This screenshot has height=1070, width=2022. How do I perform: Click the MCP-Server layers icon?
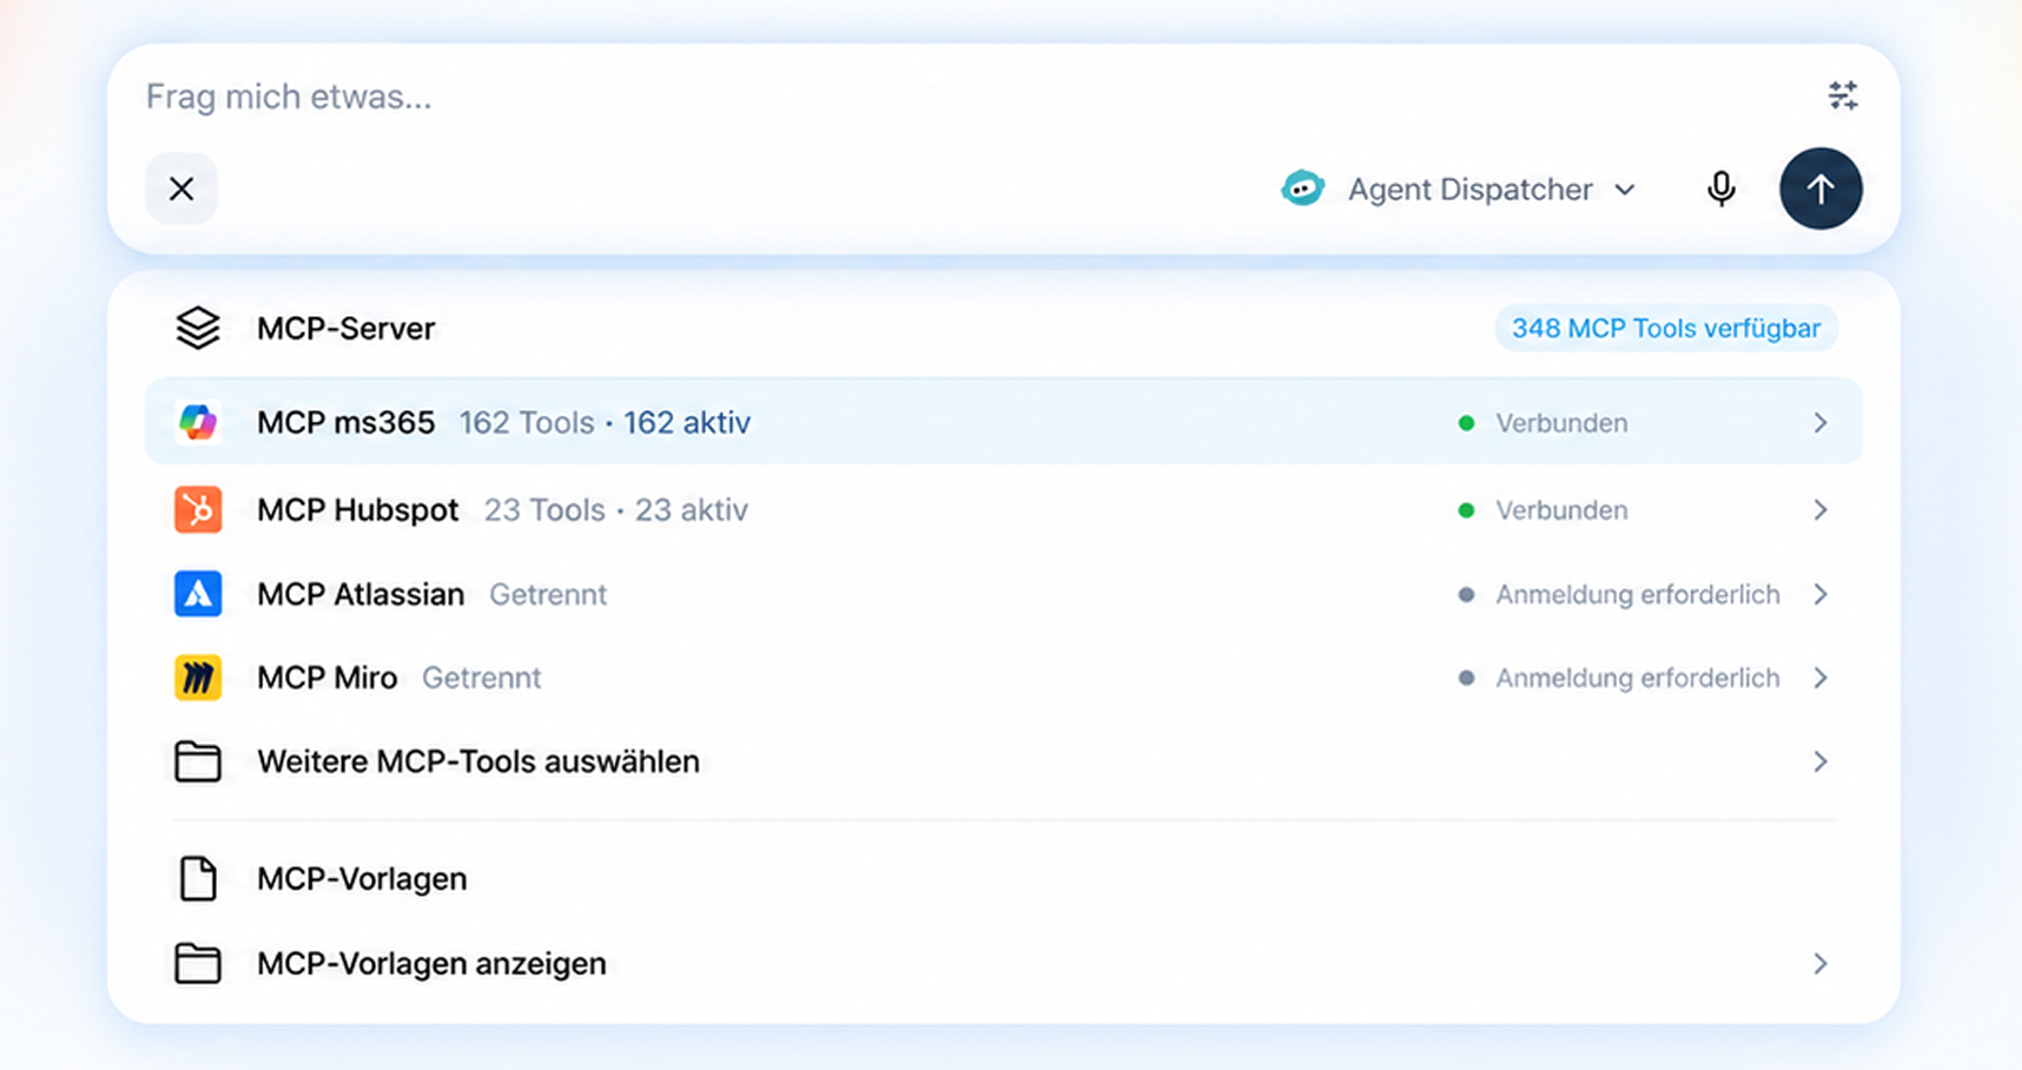(x=198, y=328)
